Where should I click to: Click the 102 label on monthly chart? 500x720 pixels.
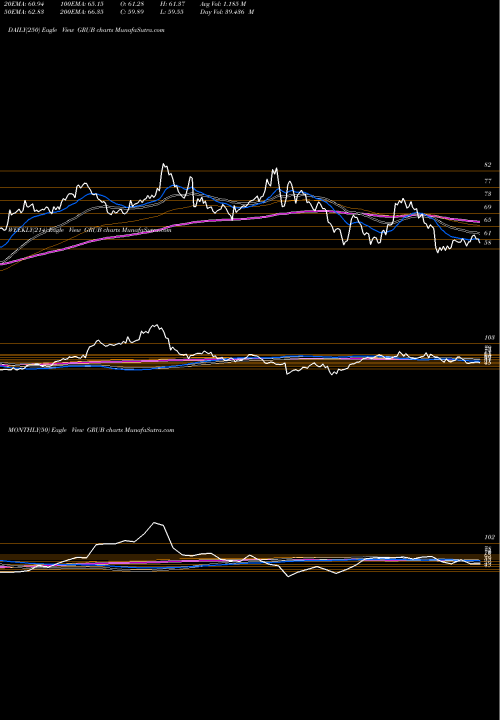point(489,537)
